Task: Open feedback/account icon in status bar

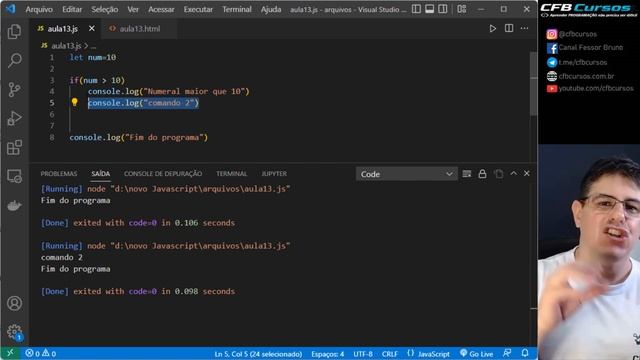Action: tap(507, 353)
